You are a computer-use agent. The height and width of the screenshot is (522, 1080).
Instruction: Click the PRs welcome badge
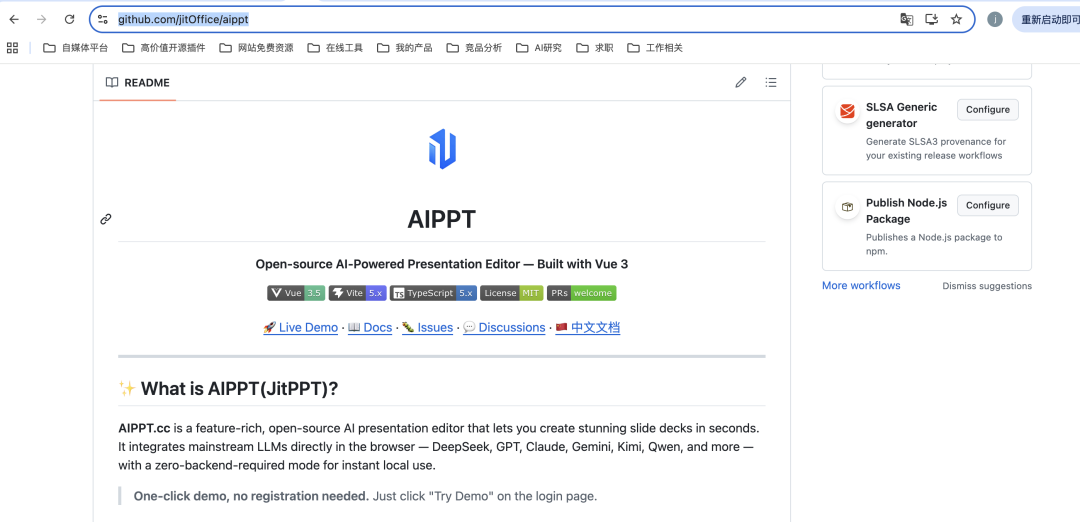[x=582, y=293]
